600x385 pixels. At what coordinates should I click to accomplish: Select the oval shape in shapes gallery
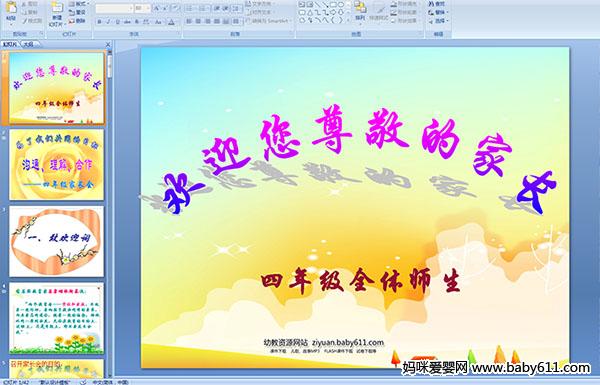coord(341,5)
